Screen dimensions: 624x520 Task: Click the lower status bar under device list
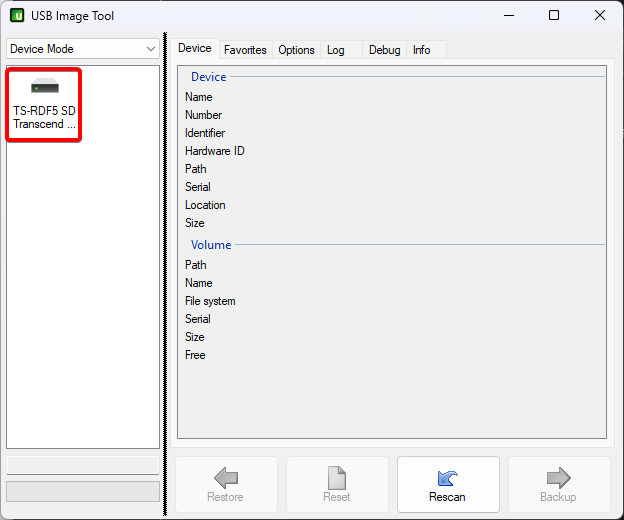82,491
